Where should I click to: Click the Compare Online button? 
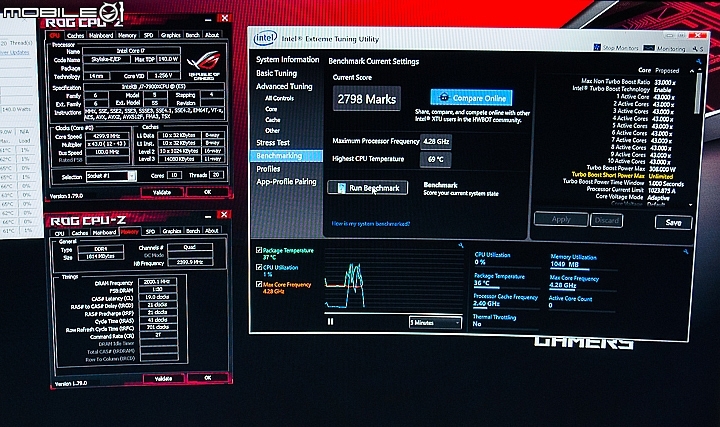point(471,98)
